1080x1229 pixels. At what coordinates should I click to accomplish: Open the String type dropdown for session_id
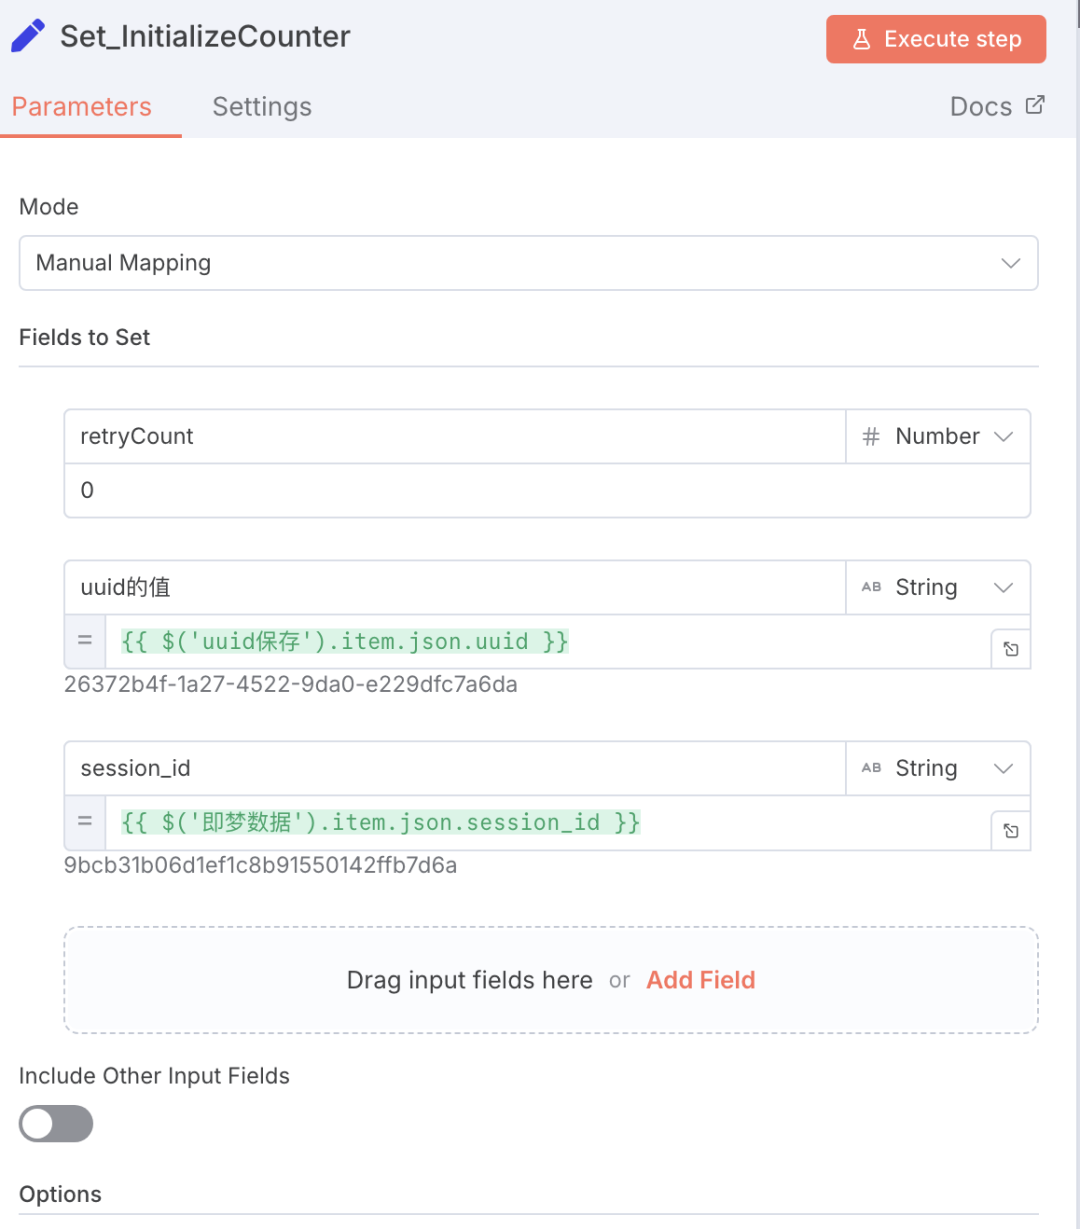point(938,769)
